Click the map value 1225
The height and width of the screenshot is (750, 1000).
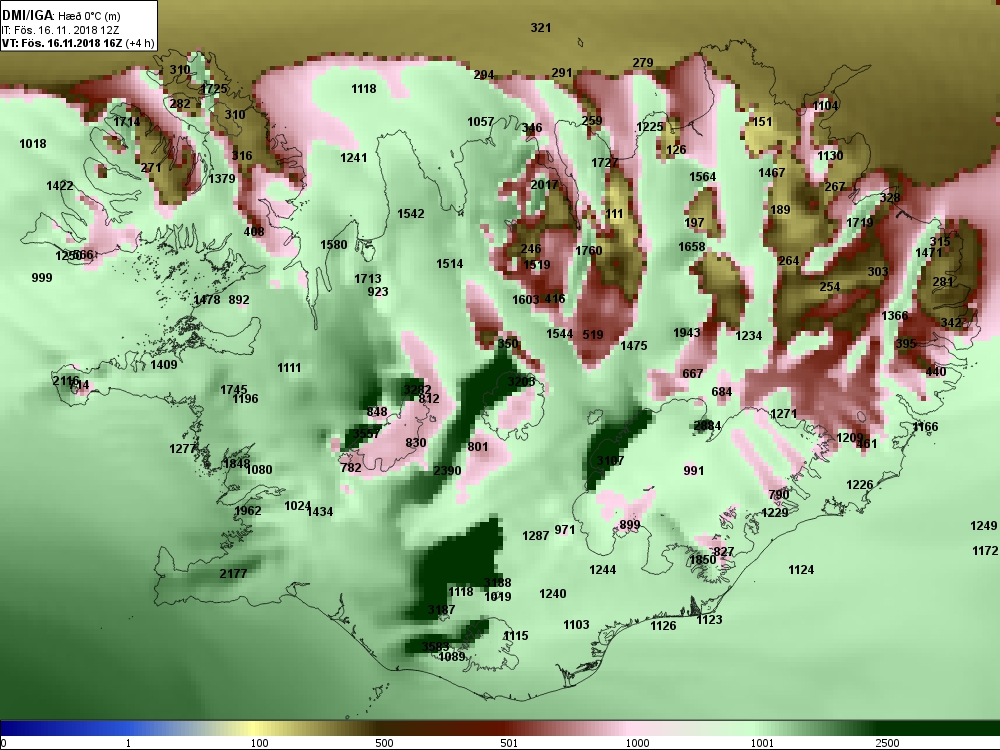coord(650,127)
